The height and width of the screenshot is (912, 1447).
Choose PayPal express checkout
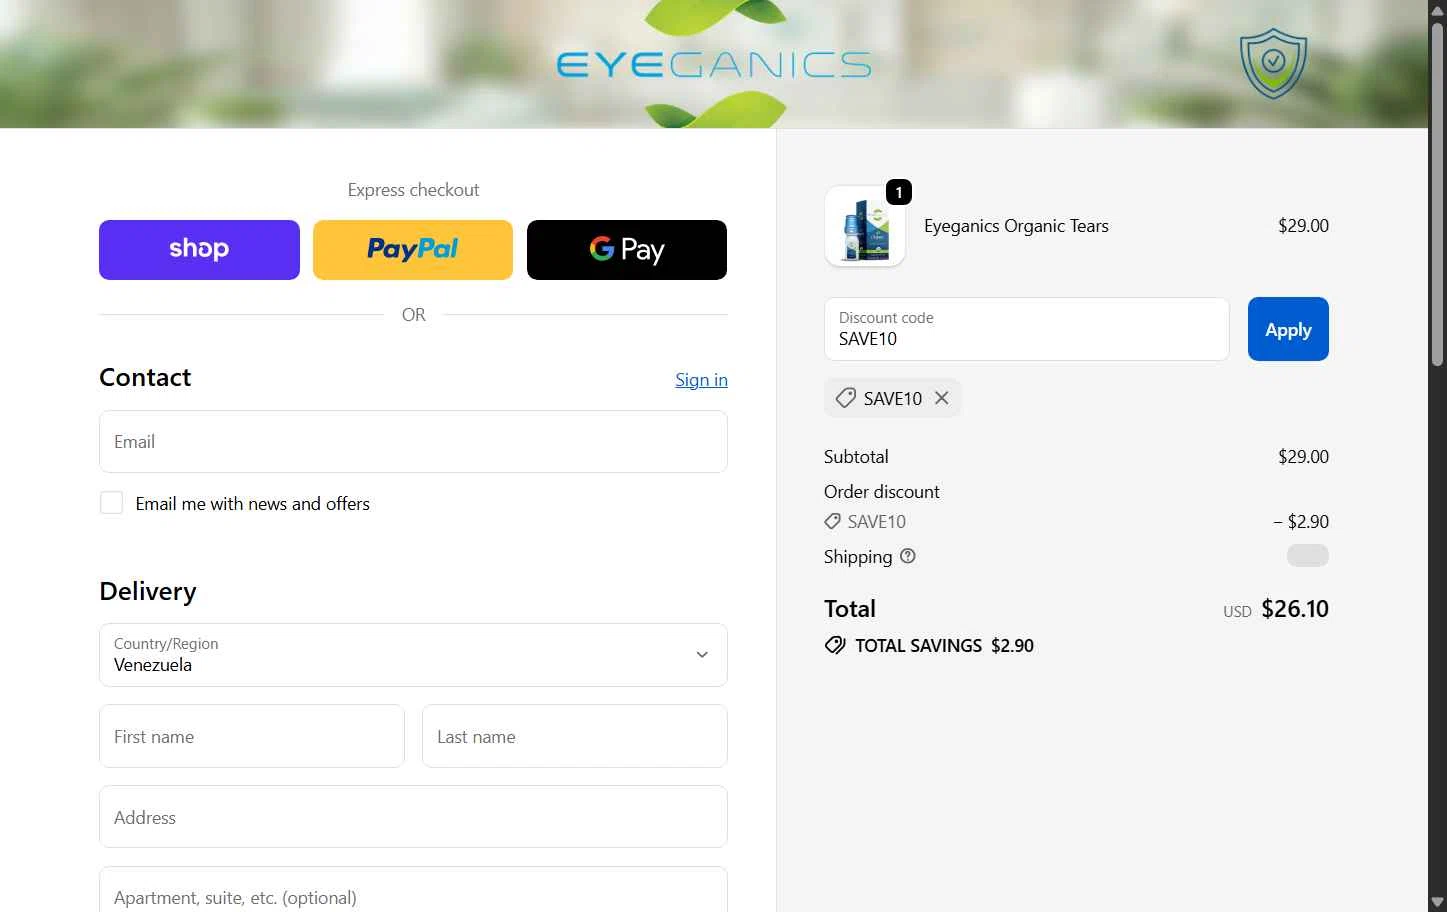(x=413, y=250)
